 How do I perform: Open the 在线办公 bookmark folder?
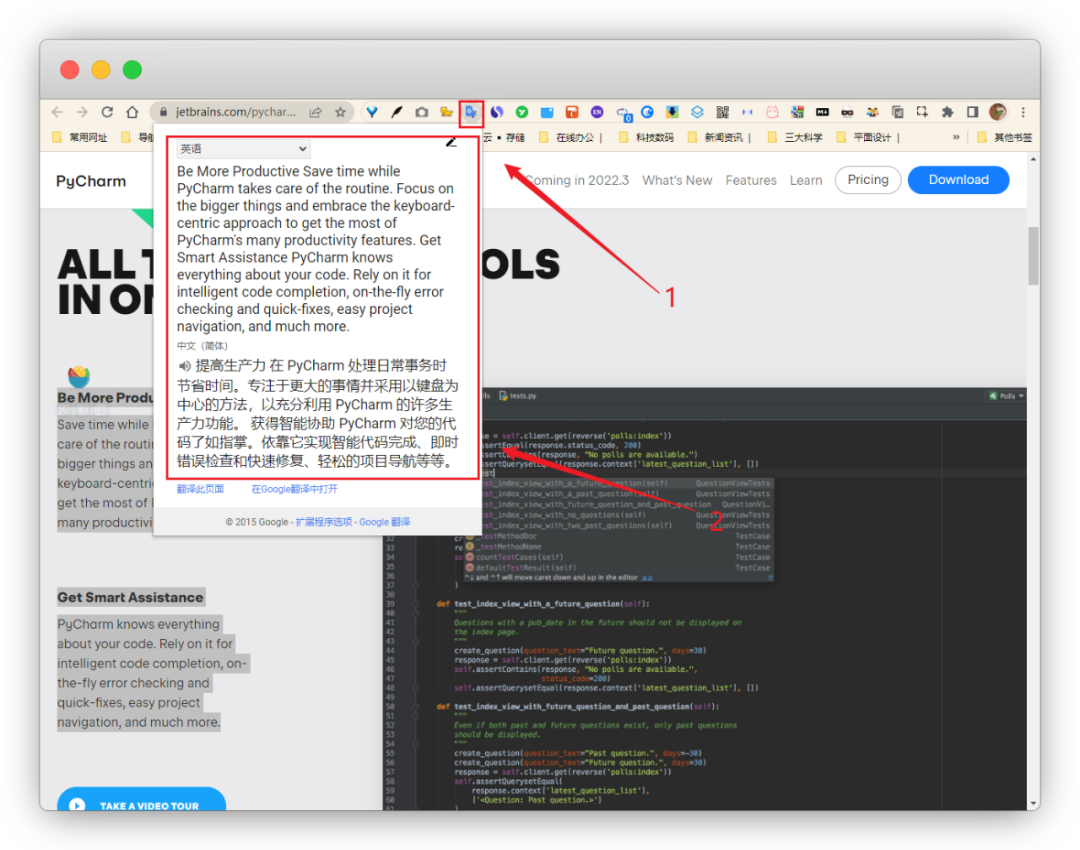(567, 137)
